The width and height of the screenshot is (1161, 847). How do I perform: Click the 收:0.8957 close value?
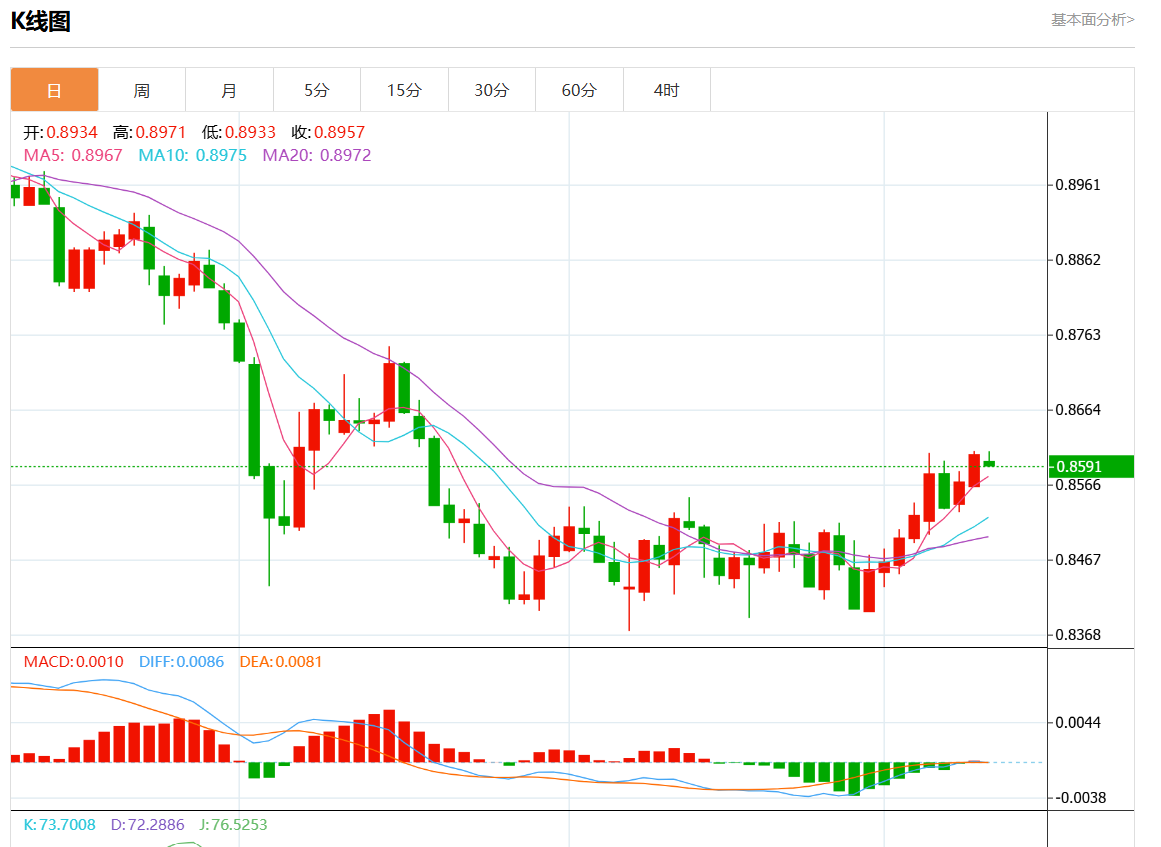(328, 133)
